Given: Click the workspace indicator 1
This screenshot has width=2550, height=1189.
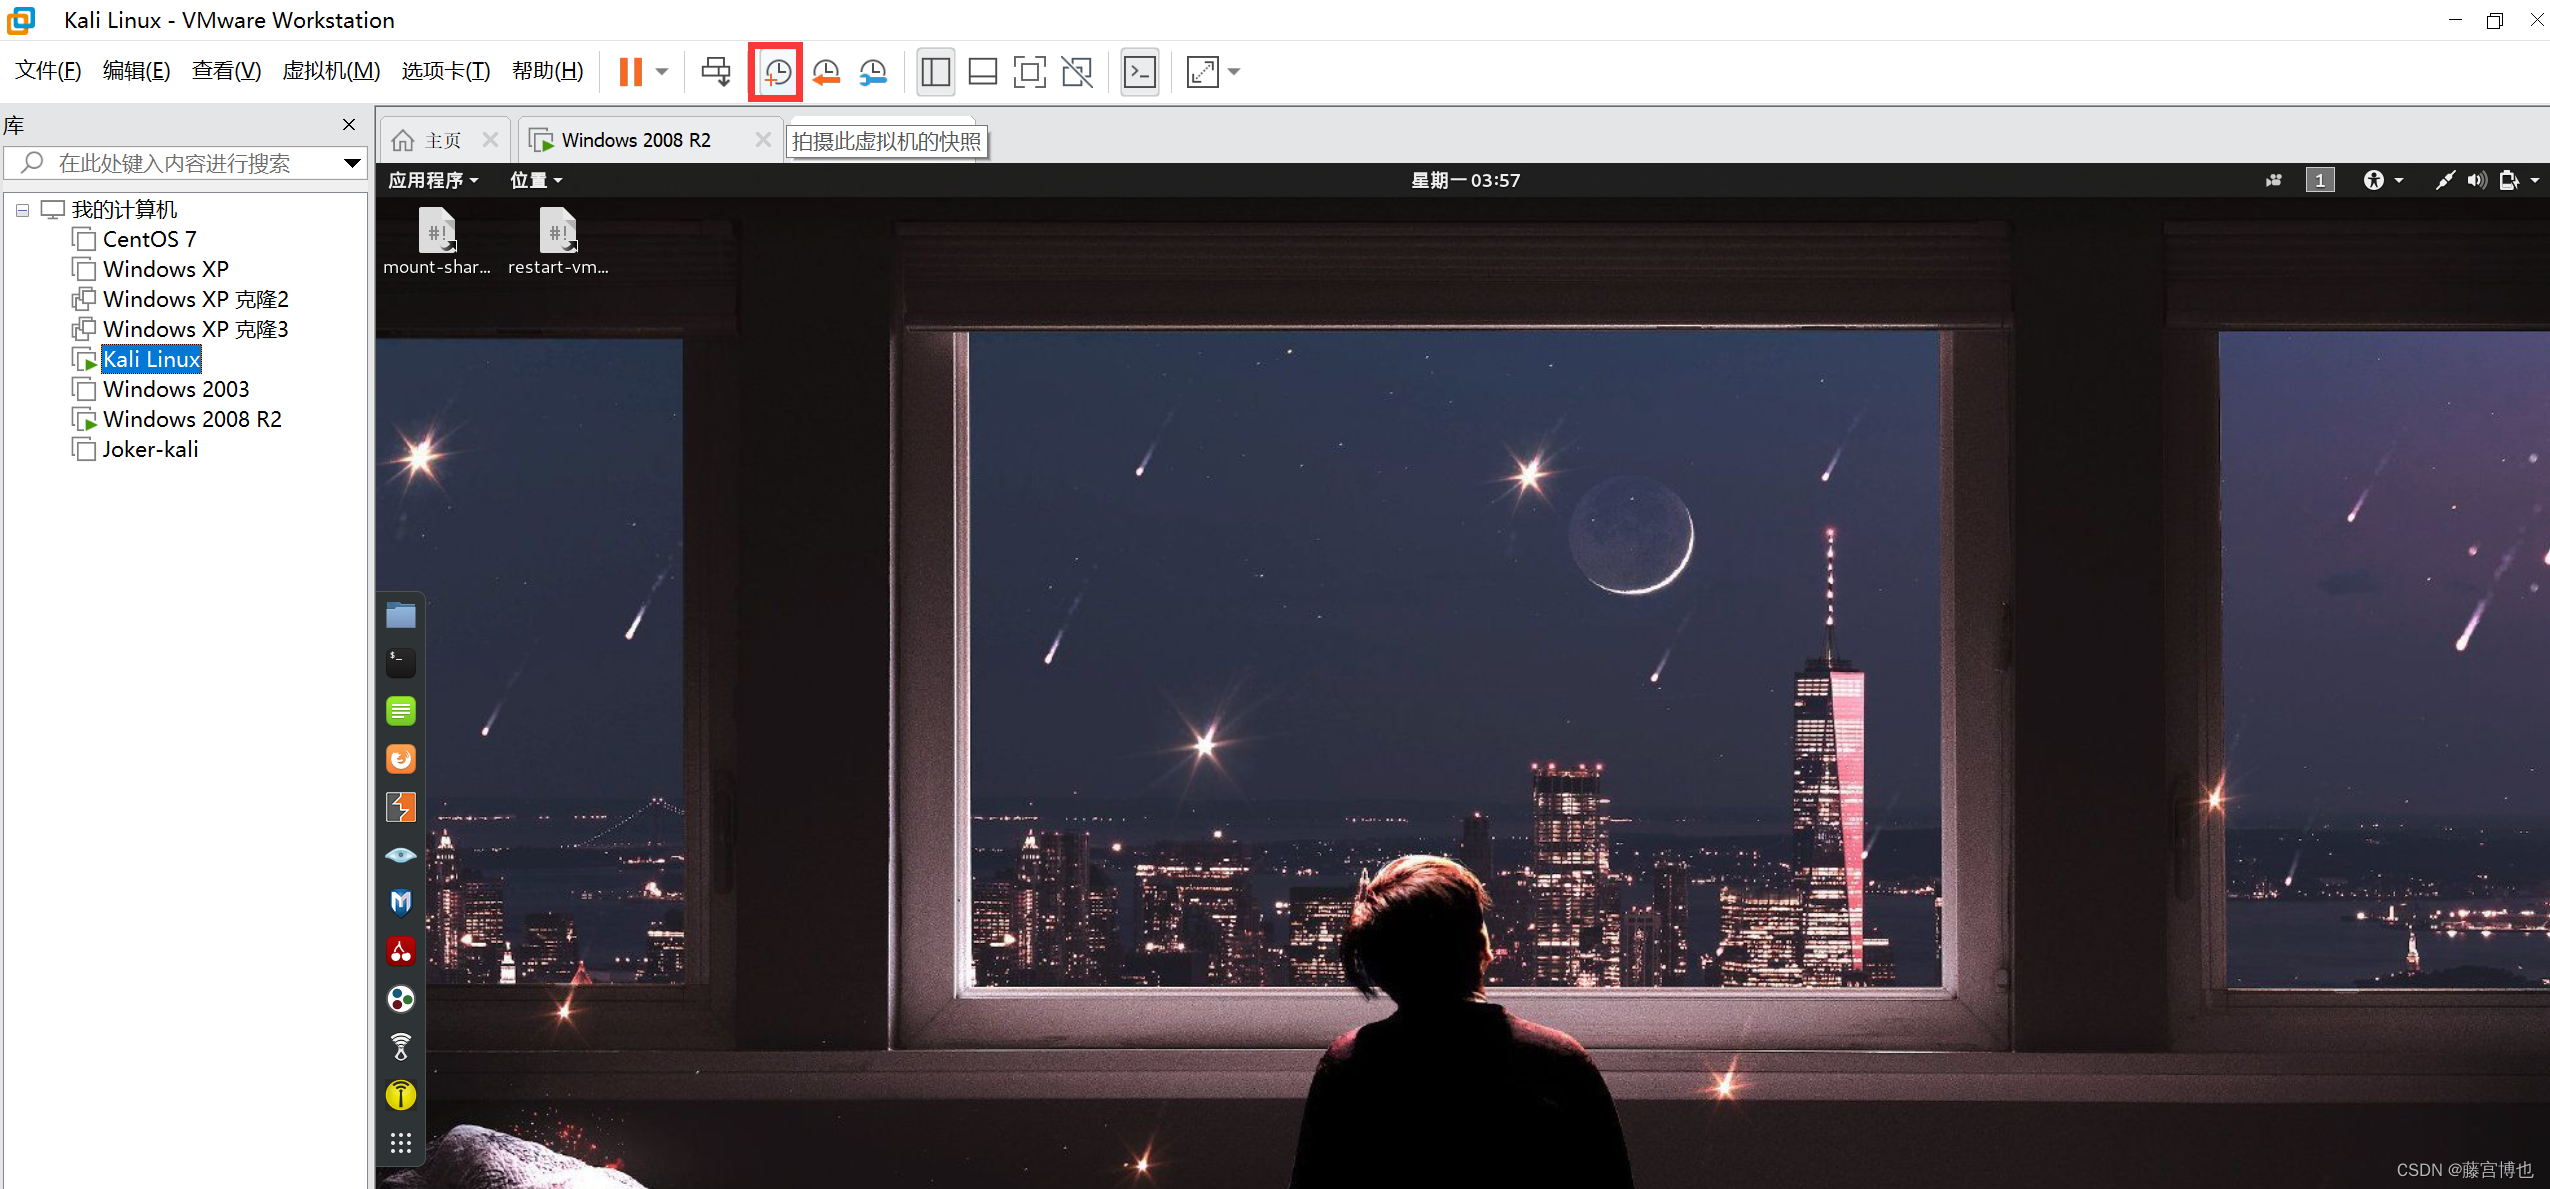Looking at the screenshot, I should tap(2319, 180).
